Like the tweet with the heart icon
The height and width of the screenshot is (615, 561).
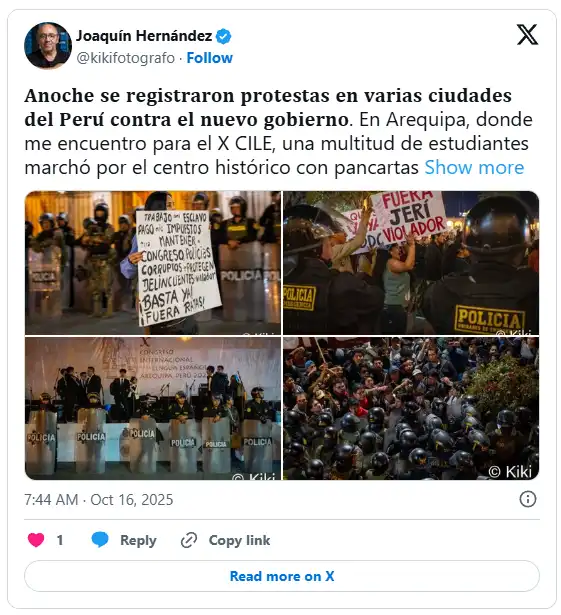tap(36, 540)
